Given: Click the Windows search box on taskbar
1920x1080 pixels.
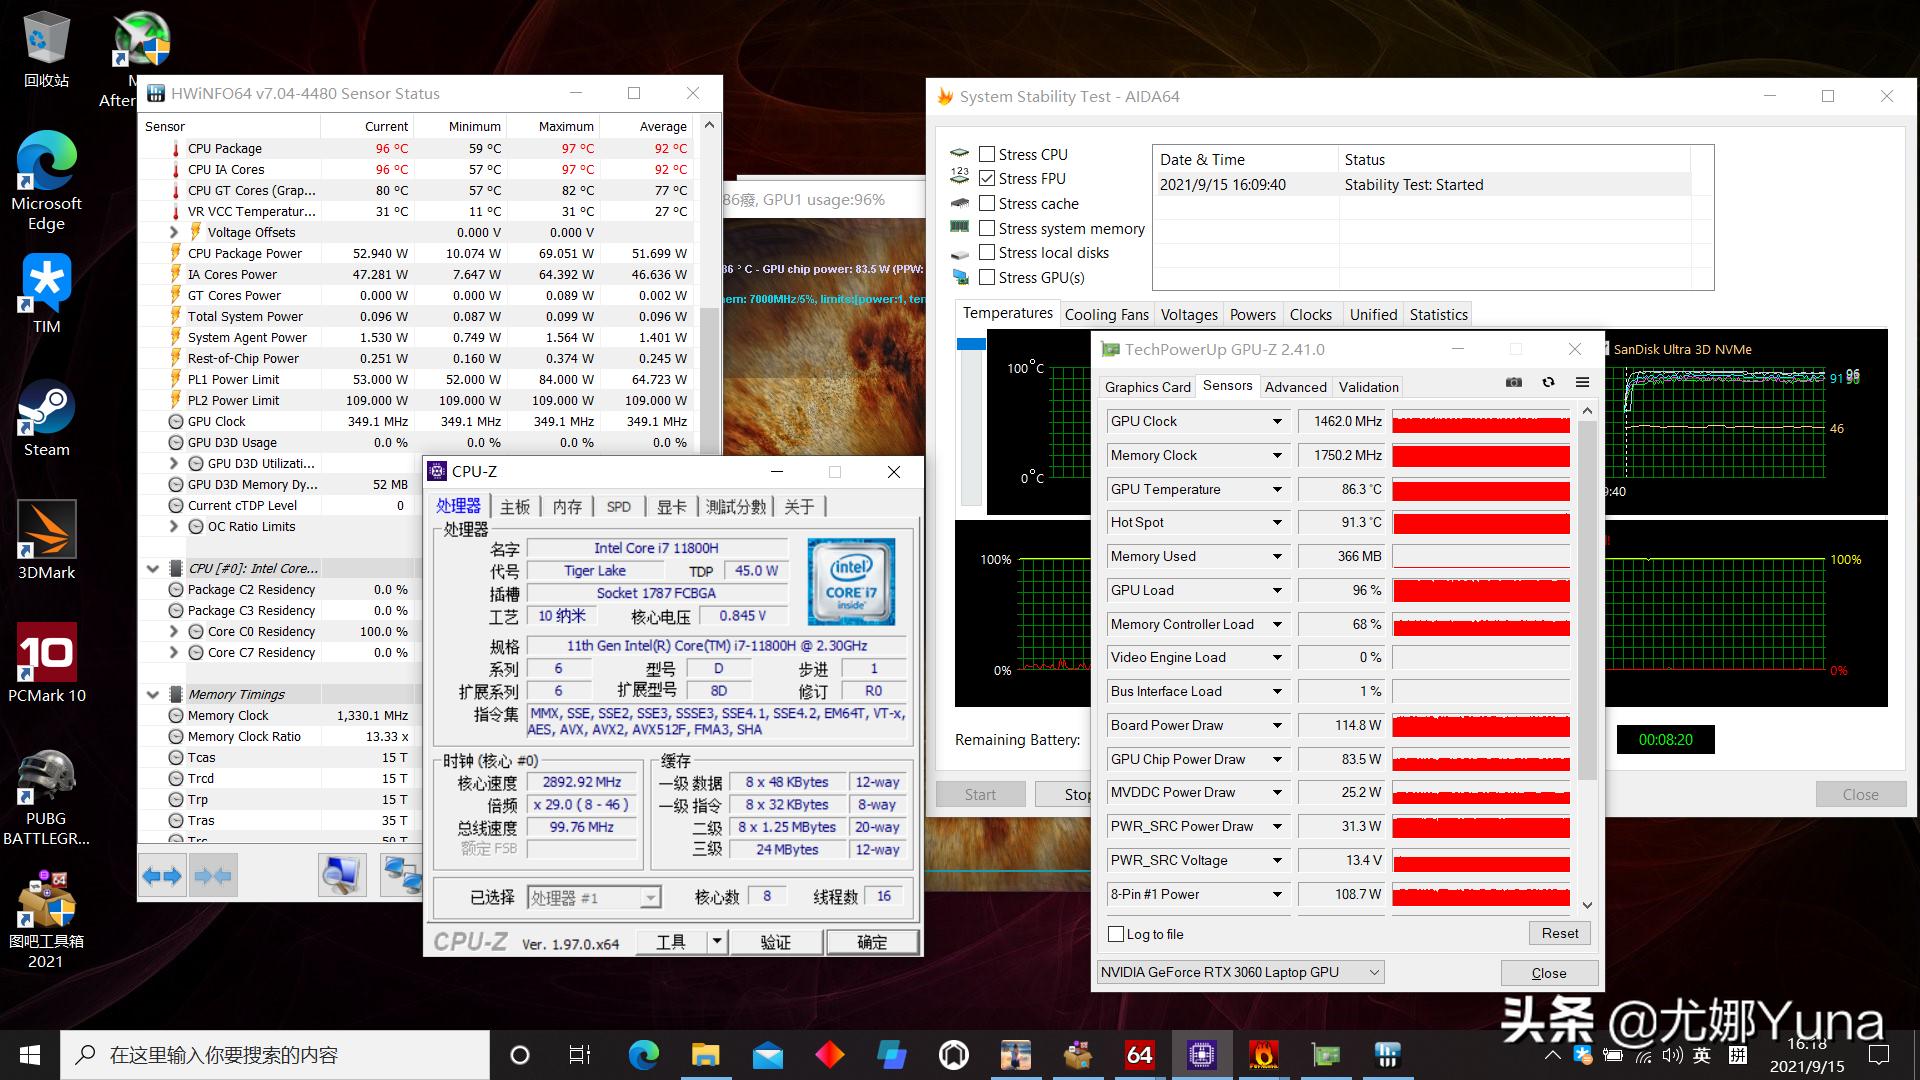Looking at the screenshot, I should [276, 1054].
